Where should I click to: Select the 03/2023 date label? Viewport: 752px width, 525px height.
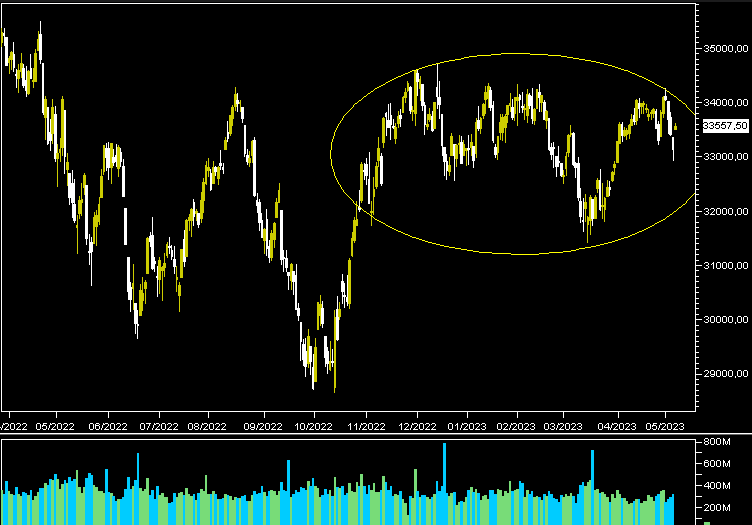(x=564, y=426)
